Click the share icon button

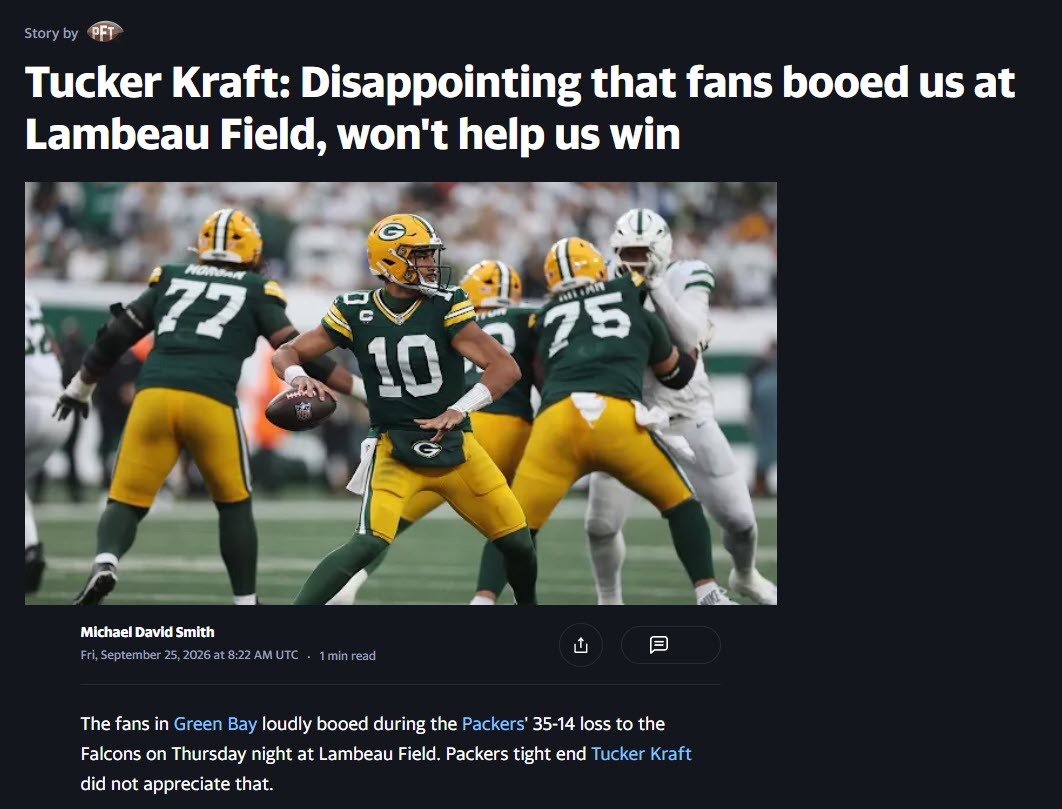click(580, 645)
